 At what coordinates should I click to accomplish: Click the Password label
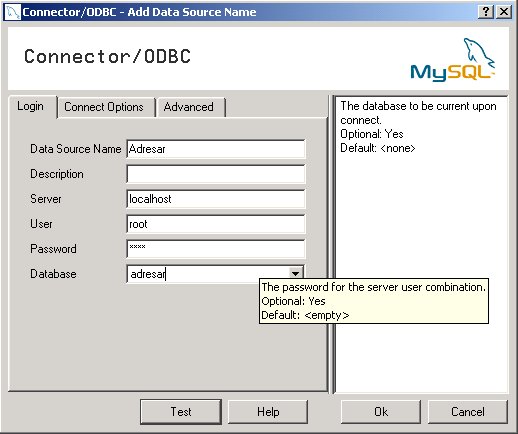53,249
